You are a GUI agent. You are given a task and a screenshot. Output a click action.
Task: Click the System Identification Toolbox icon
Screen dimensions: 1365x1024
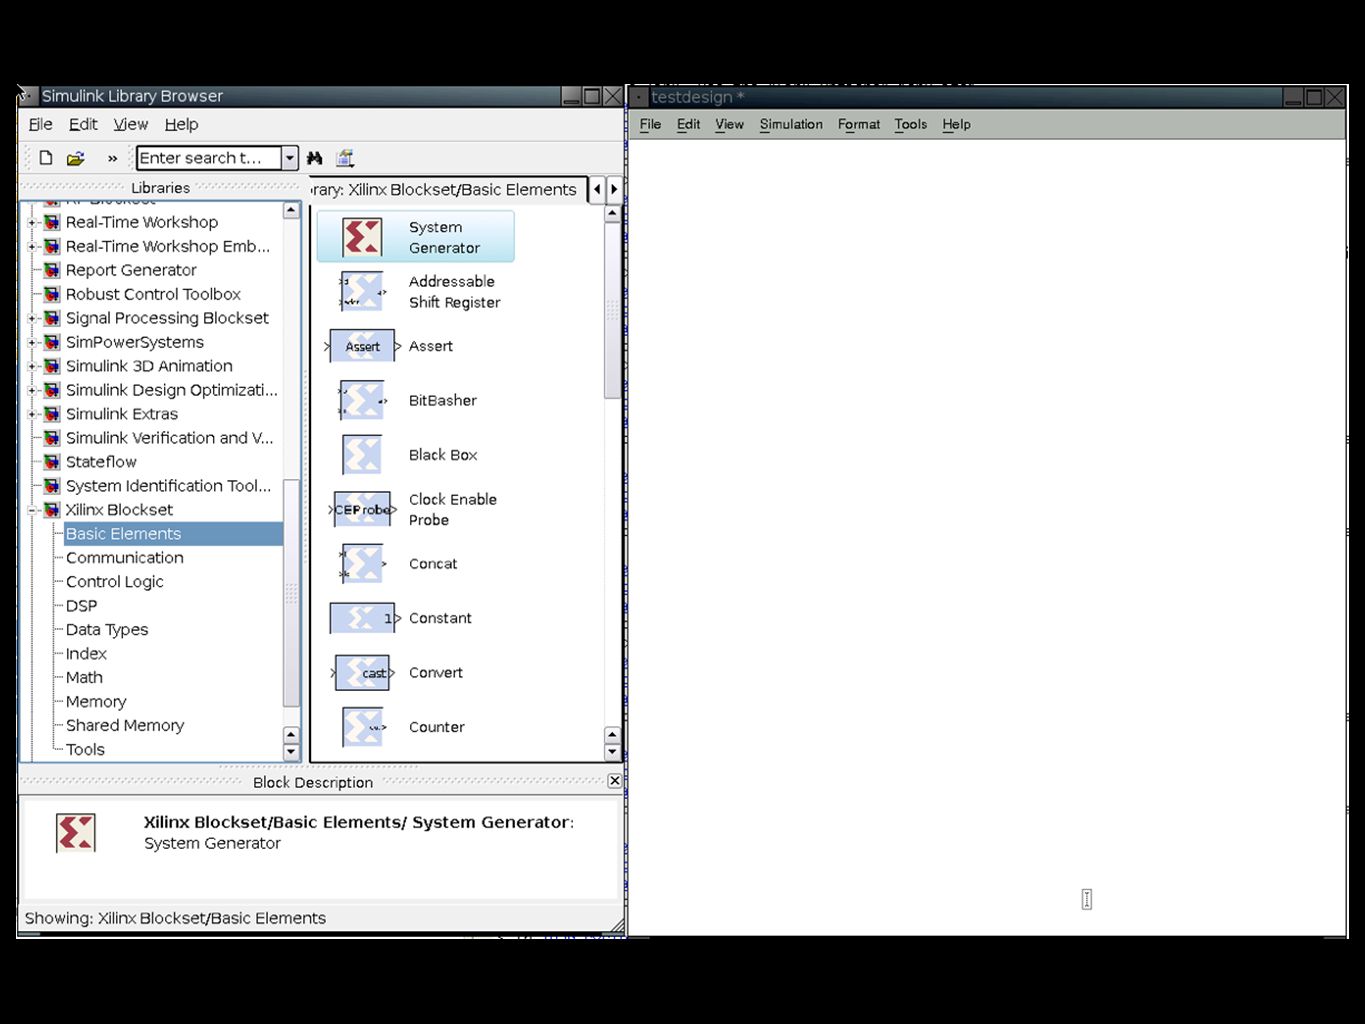pyautogui.click(x=52, y=486)
